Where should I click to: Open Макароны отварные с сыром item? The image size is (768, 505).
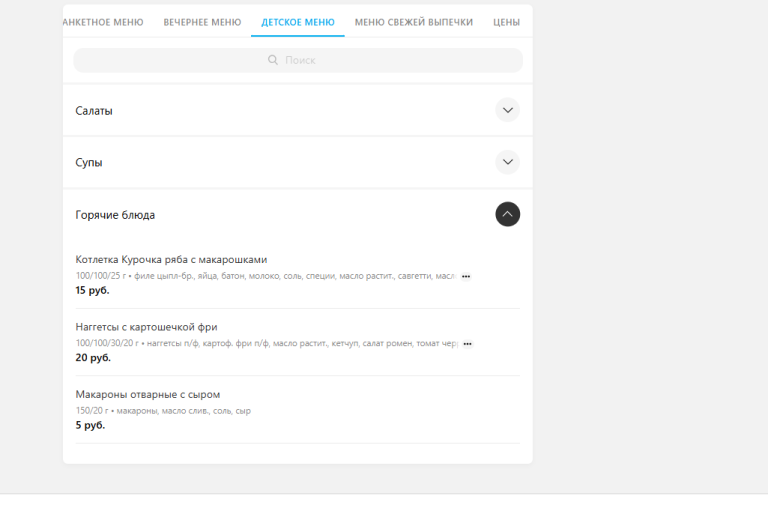click(148, 394)
